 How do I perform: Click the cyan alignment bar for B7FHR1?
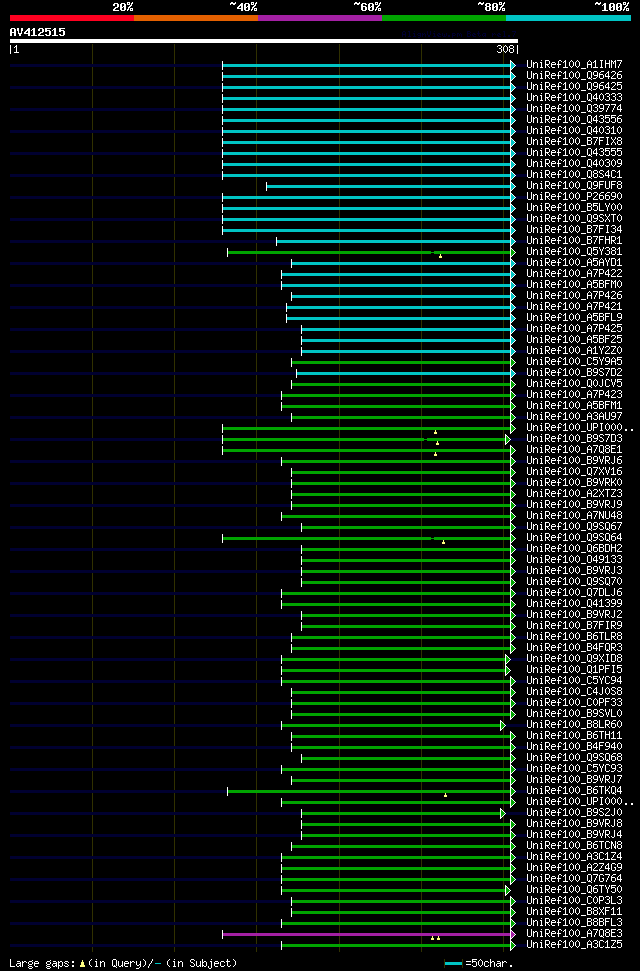click(393, 242)
